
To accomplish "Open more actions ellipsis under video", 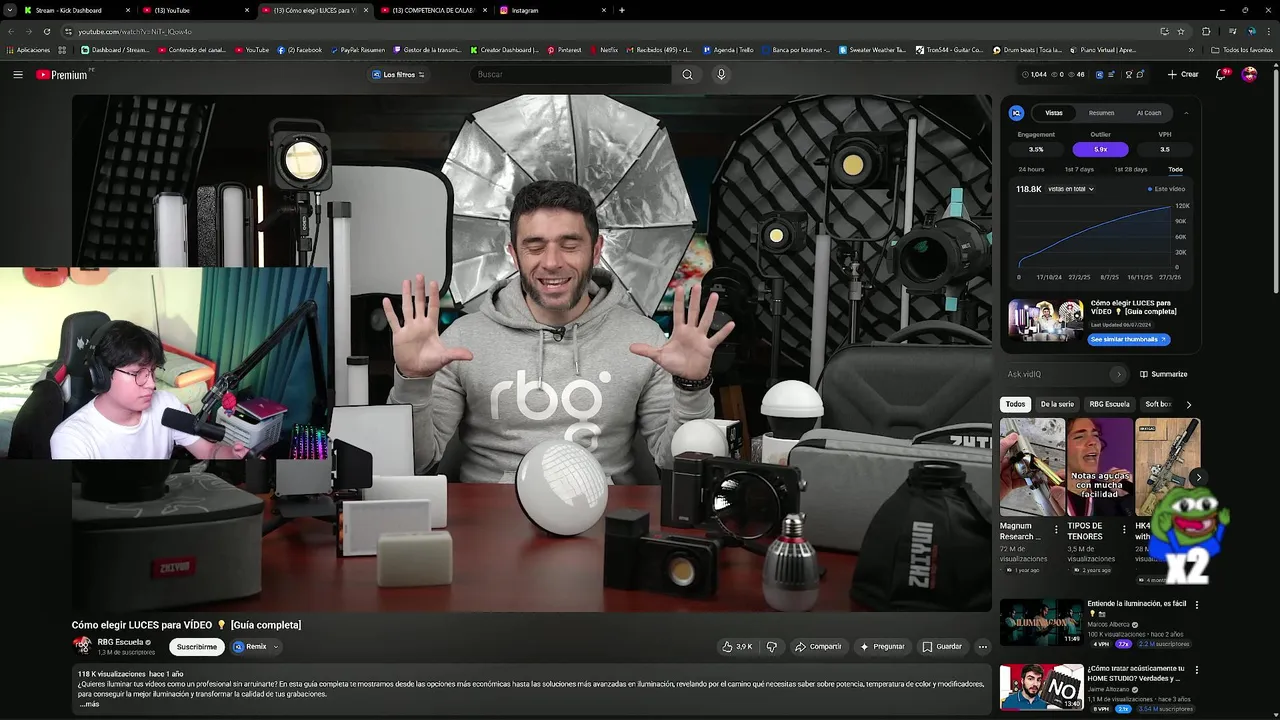I will click(x=982, y=647).
